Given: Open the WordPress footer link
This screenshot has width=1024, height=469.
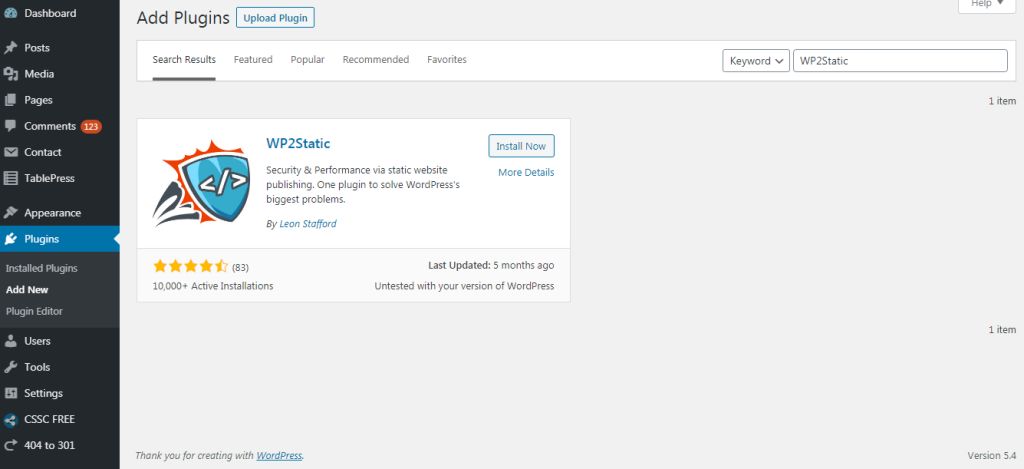Looking at the screenshot, I should tap(279, 455).
